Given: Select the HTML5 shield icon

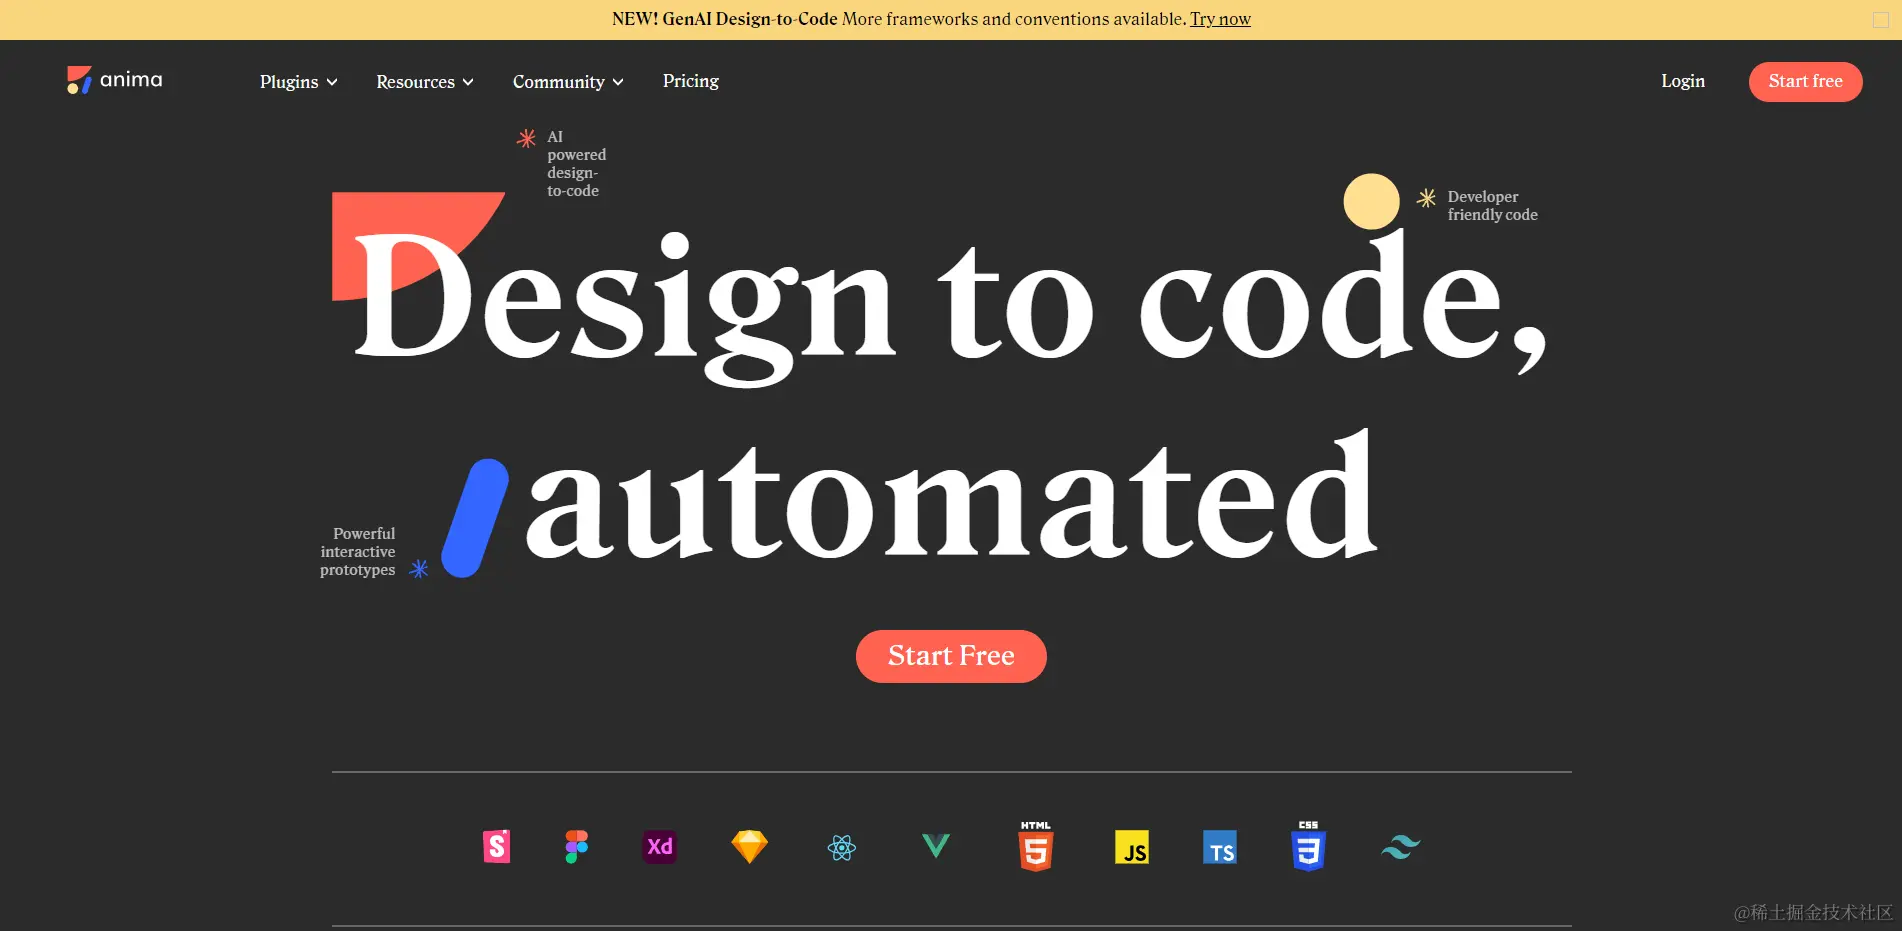Looking at the screenshot, I should (x=1036, y=846).
